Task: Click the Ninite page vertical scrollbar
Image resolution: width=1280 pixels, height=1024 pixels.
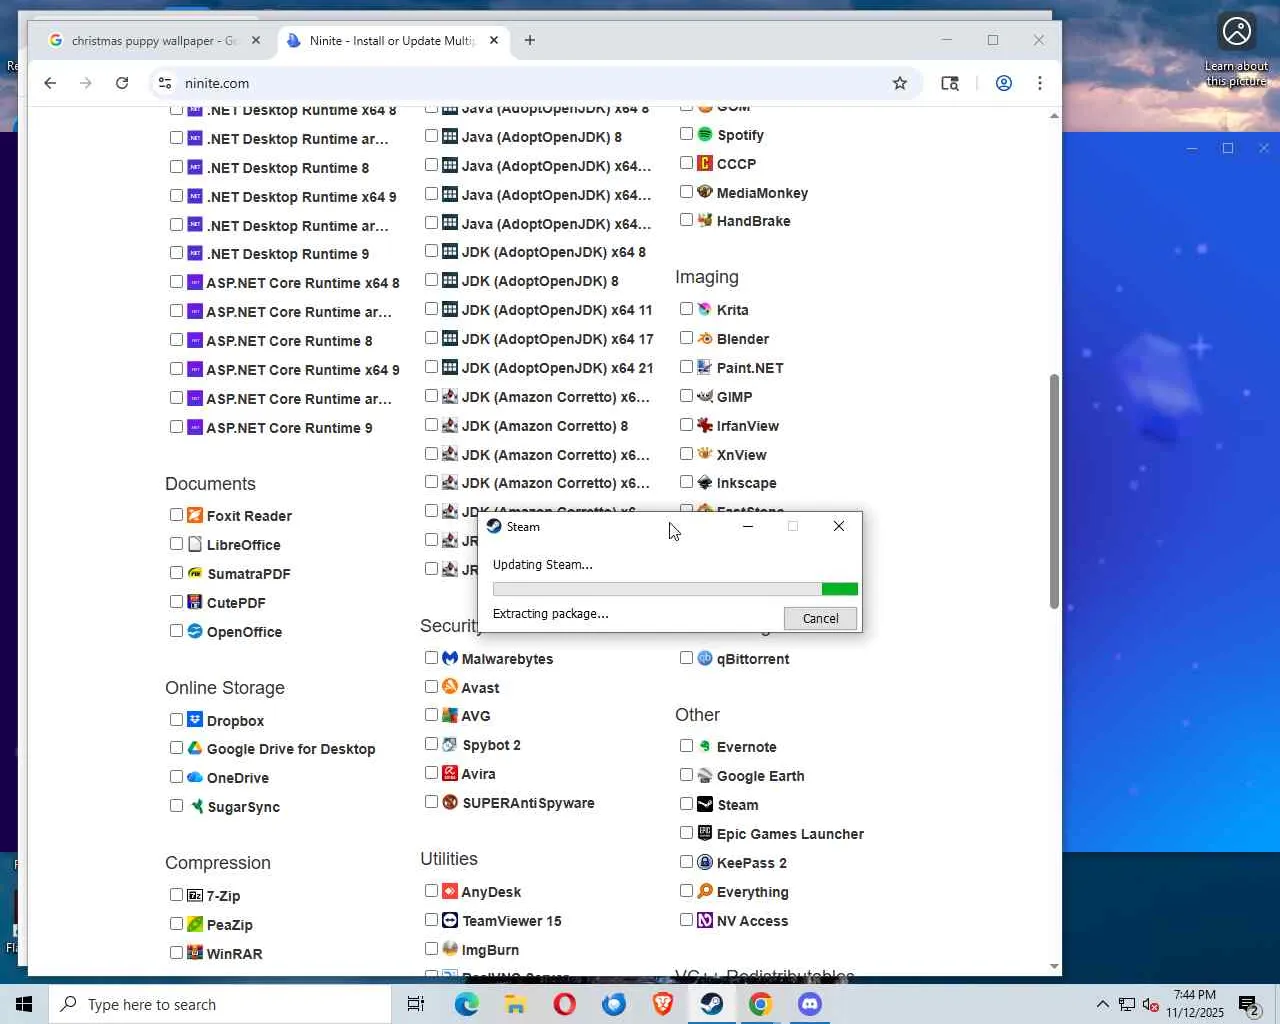Action: pos(1054,491)
